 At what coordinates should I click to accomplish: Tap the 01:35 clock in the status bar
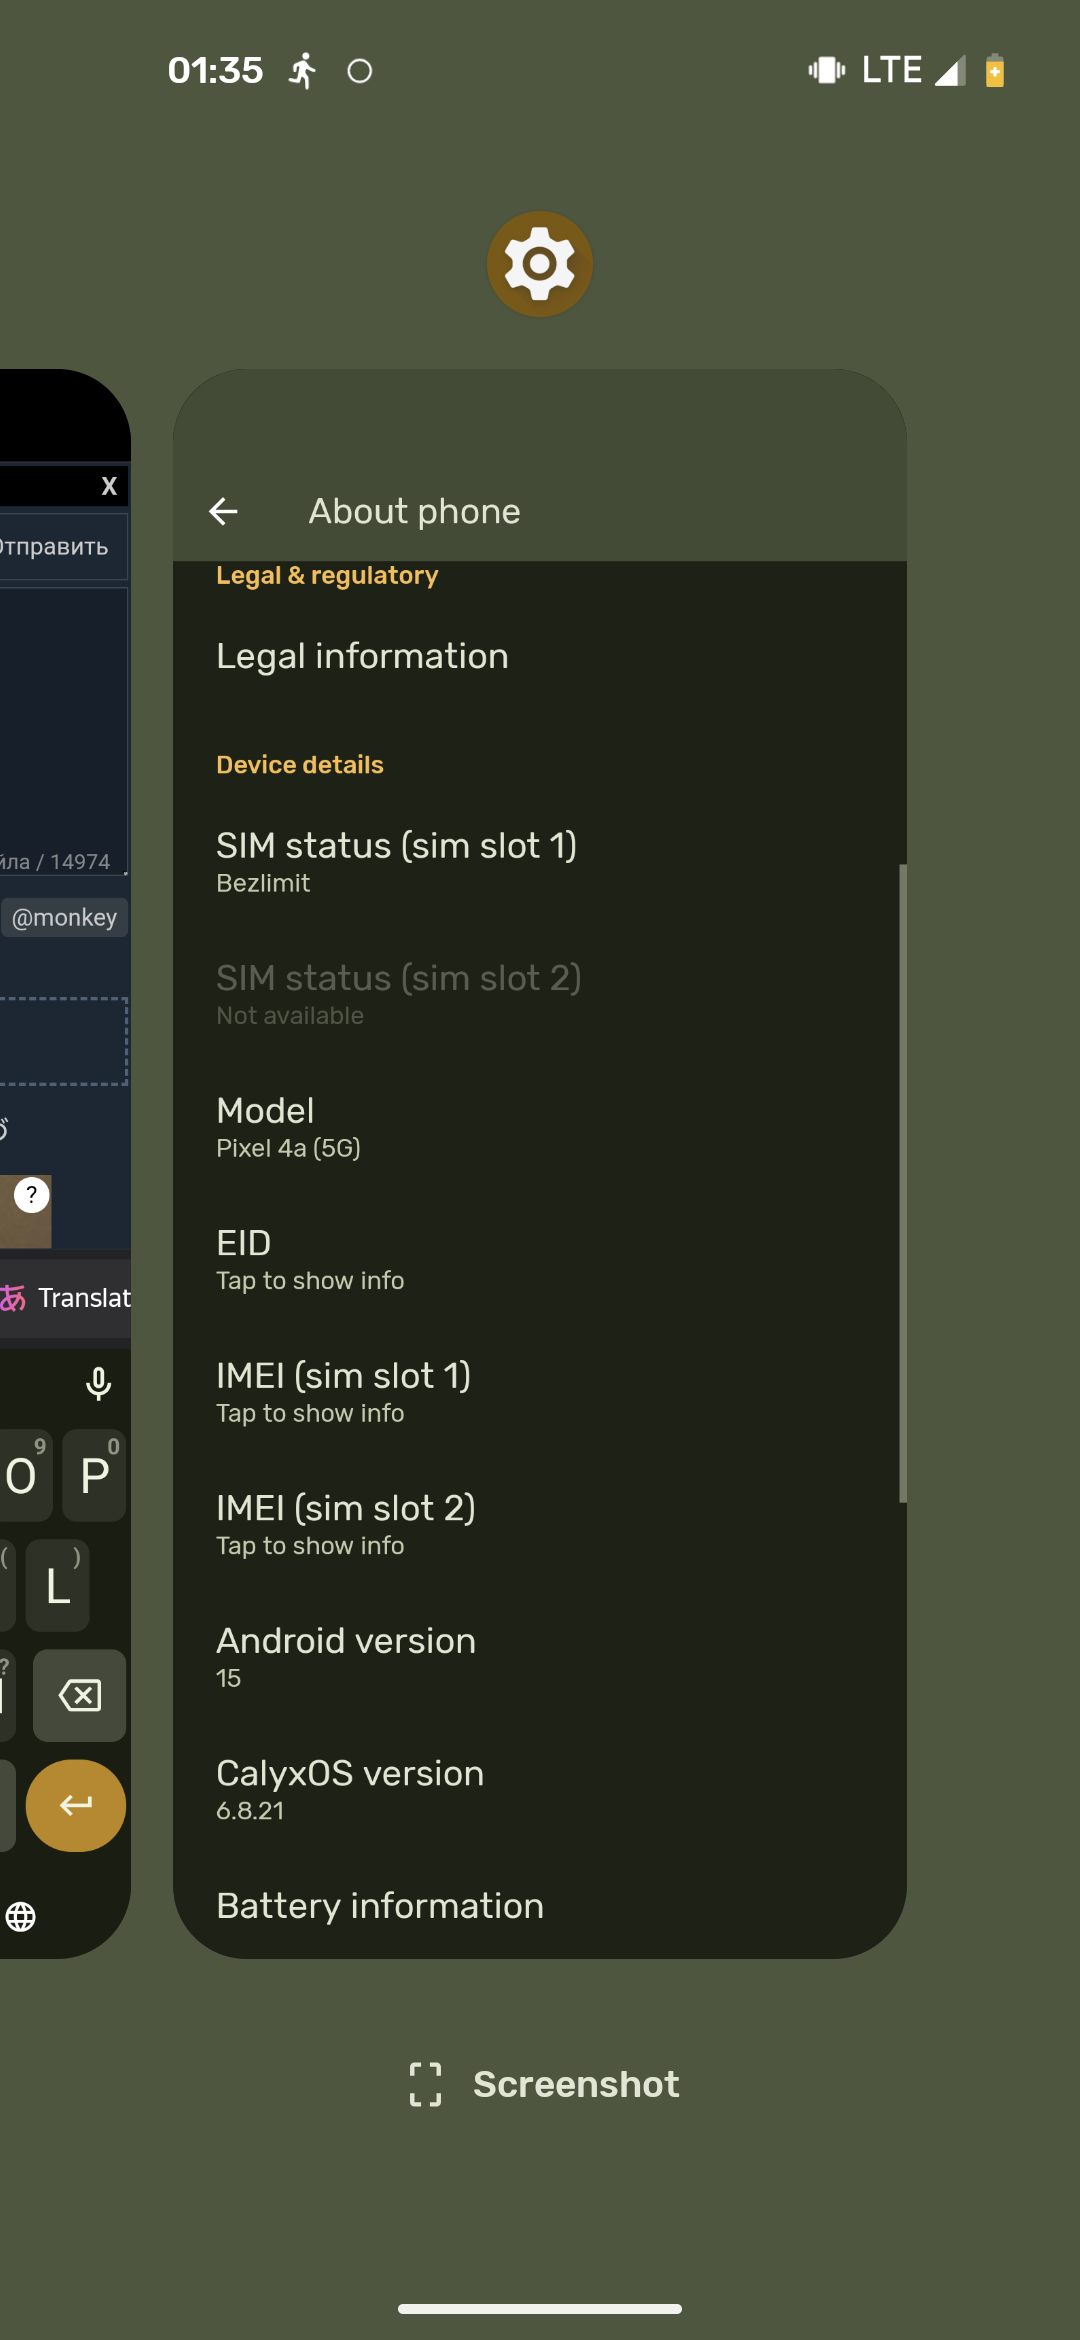[215, 70]
